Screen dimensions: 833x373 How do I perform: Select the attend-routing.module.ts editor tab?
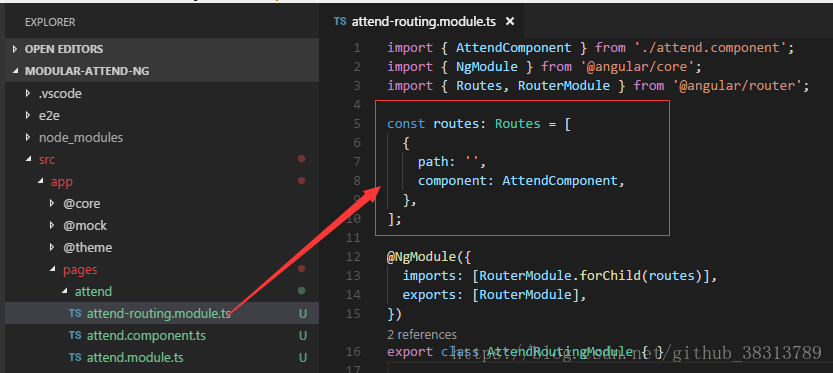click(x=424, y=21)
